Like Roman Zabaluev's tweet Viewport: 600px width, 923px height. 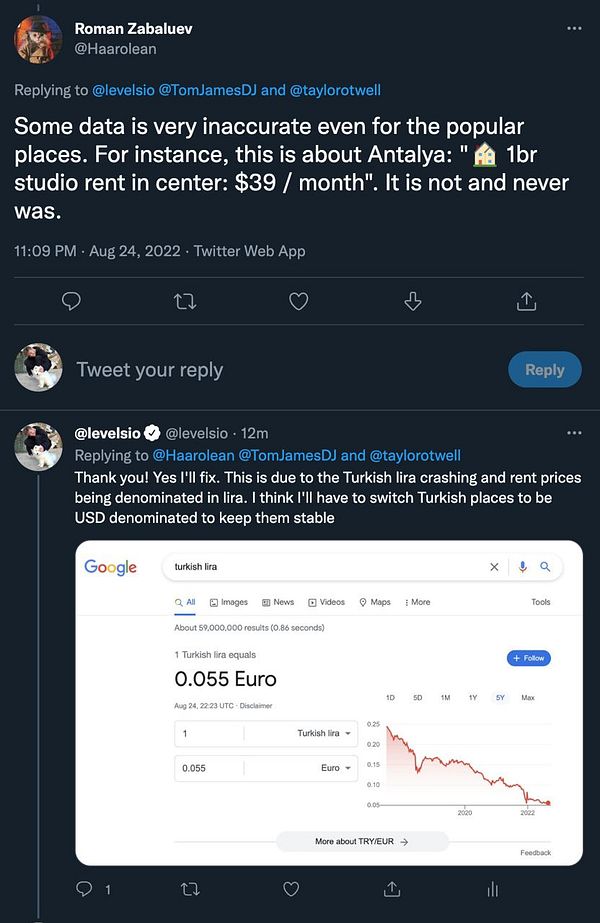298,301
